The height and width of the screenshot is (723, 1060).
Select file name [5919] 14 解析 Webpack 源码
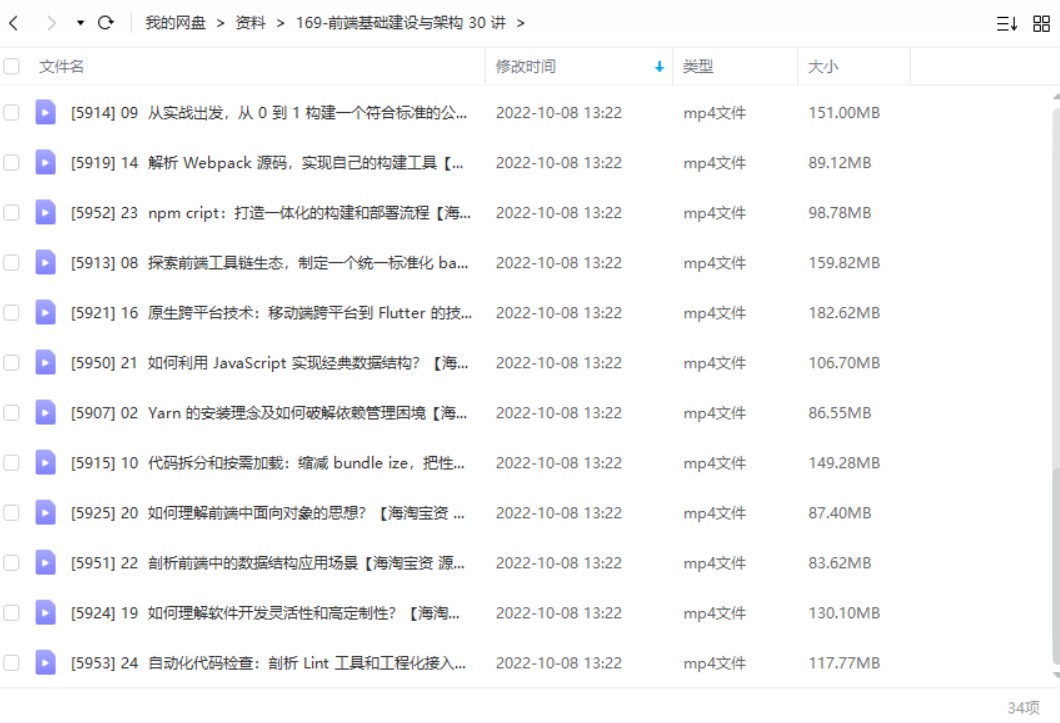pyautogui.click(x=267, y=162)
